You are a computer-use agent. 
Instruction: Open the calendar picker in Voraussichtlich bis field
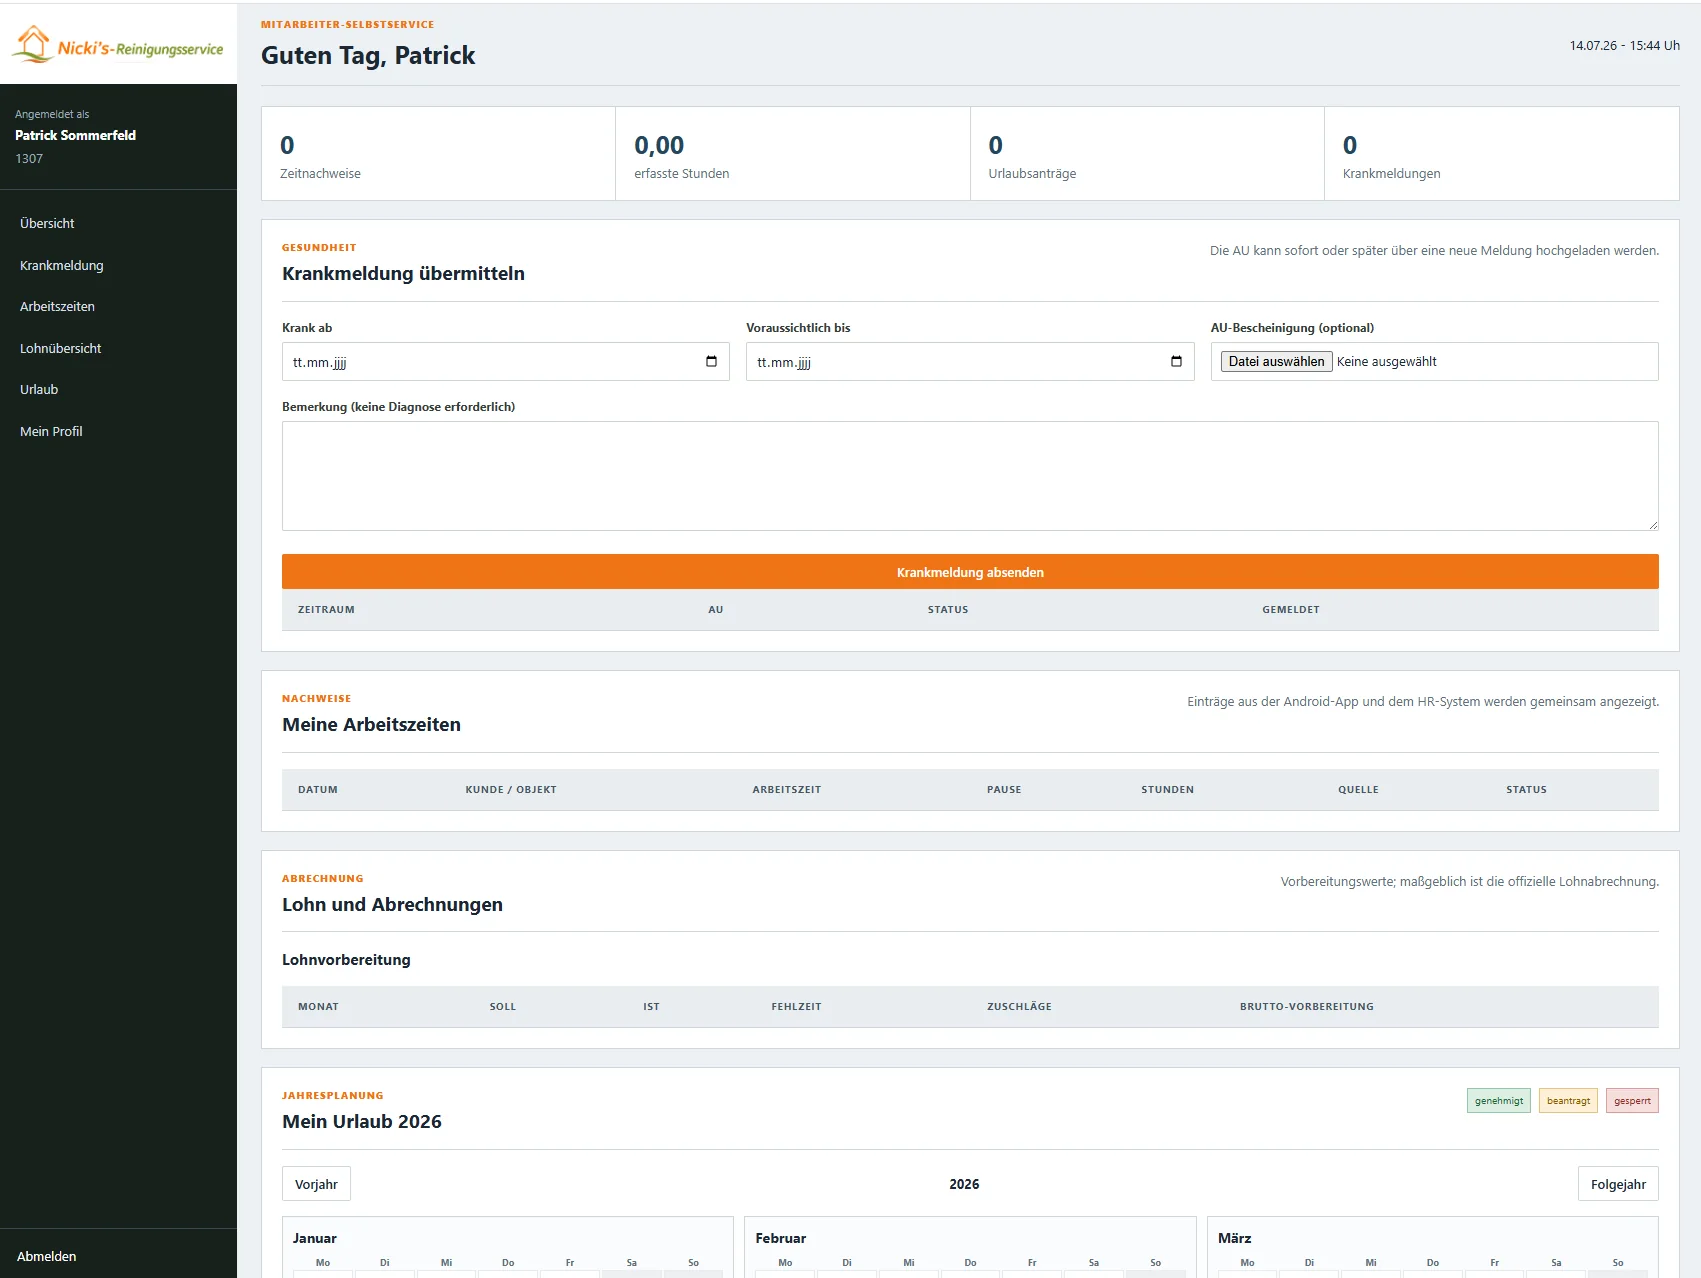click(x=1176, y=361)
